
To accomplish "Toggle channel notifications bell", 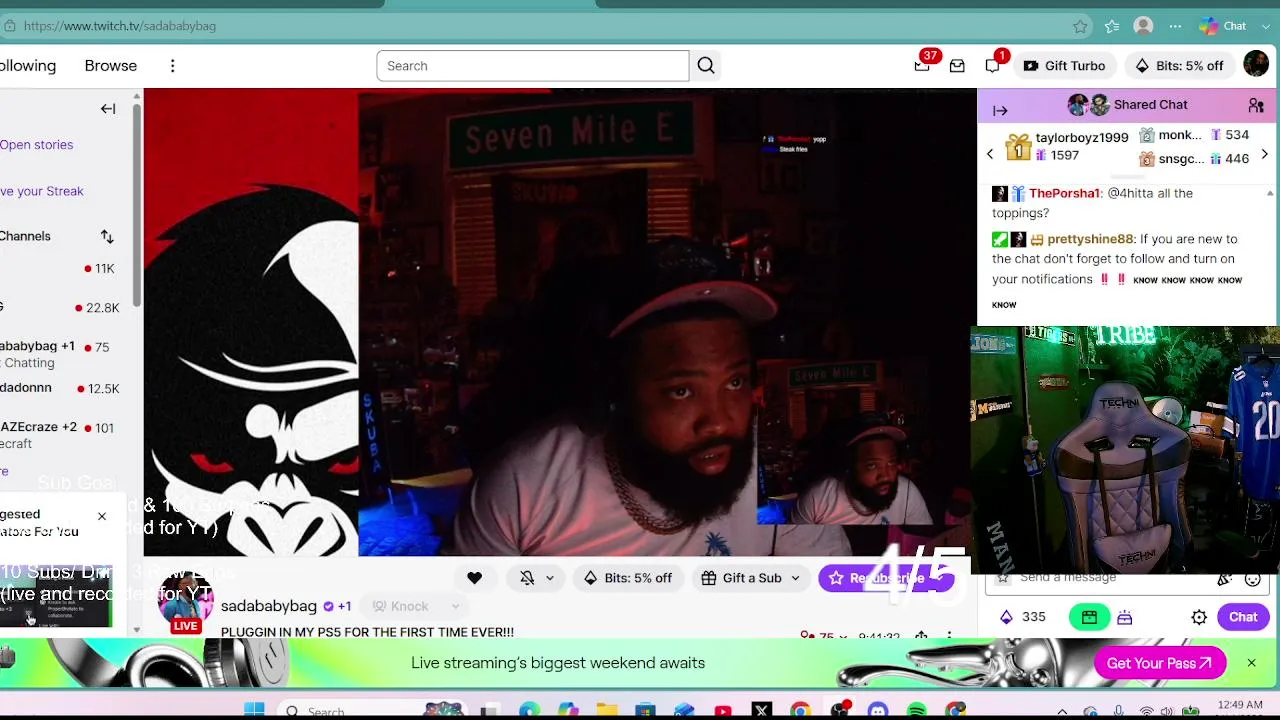I will click(x=527, y=578).
